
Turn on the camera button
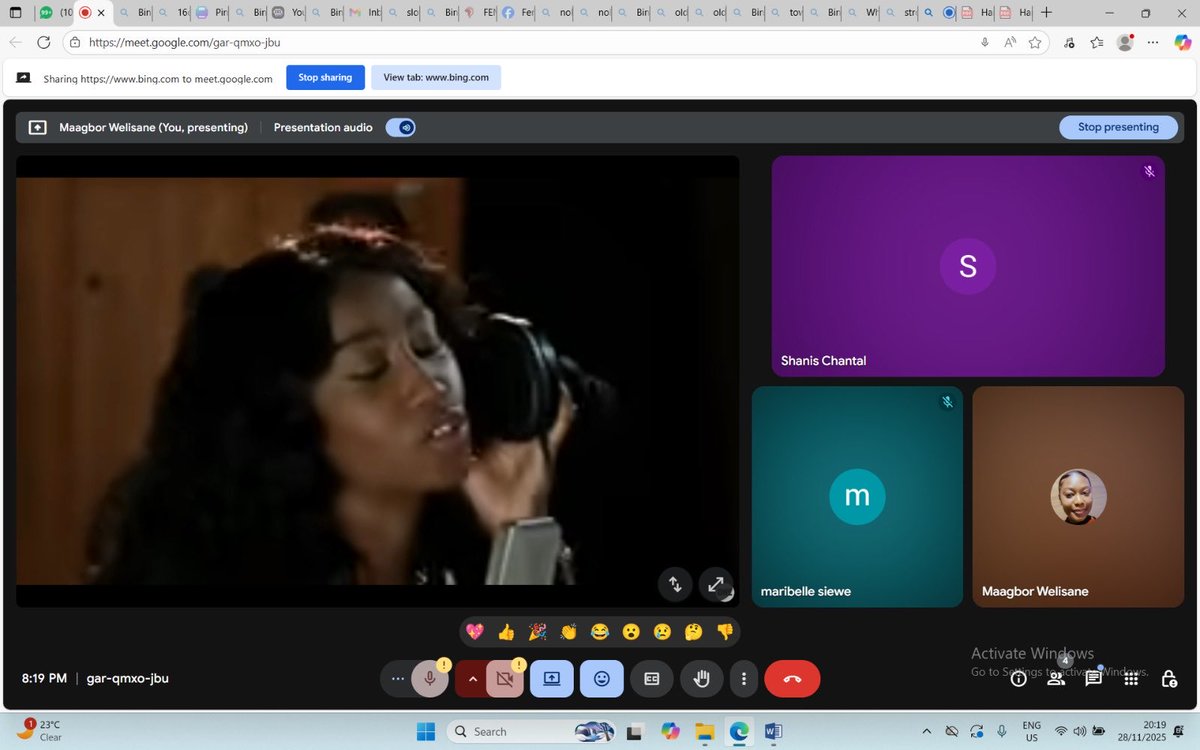[x=504, y=679]
